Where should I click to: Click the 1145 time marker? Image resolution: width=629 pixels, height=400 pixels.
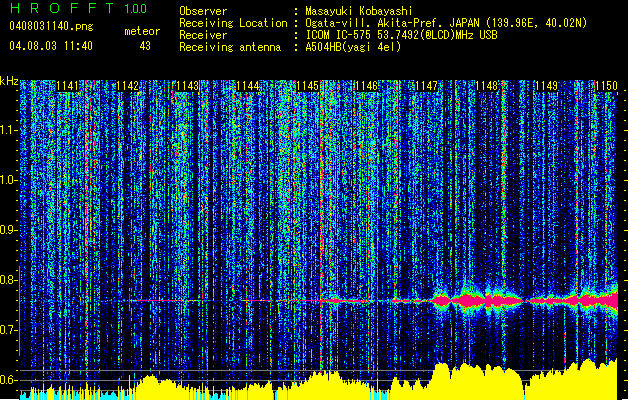tap(307, 86)
